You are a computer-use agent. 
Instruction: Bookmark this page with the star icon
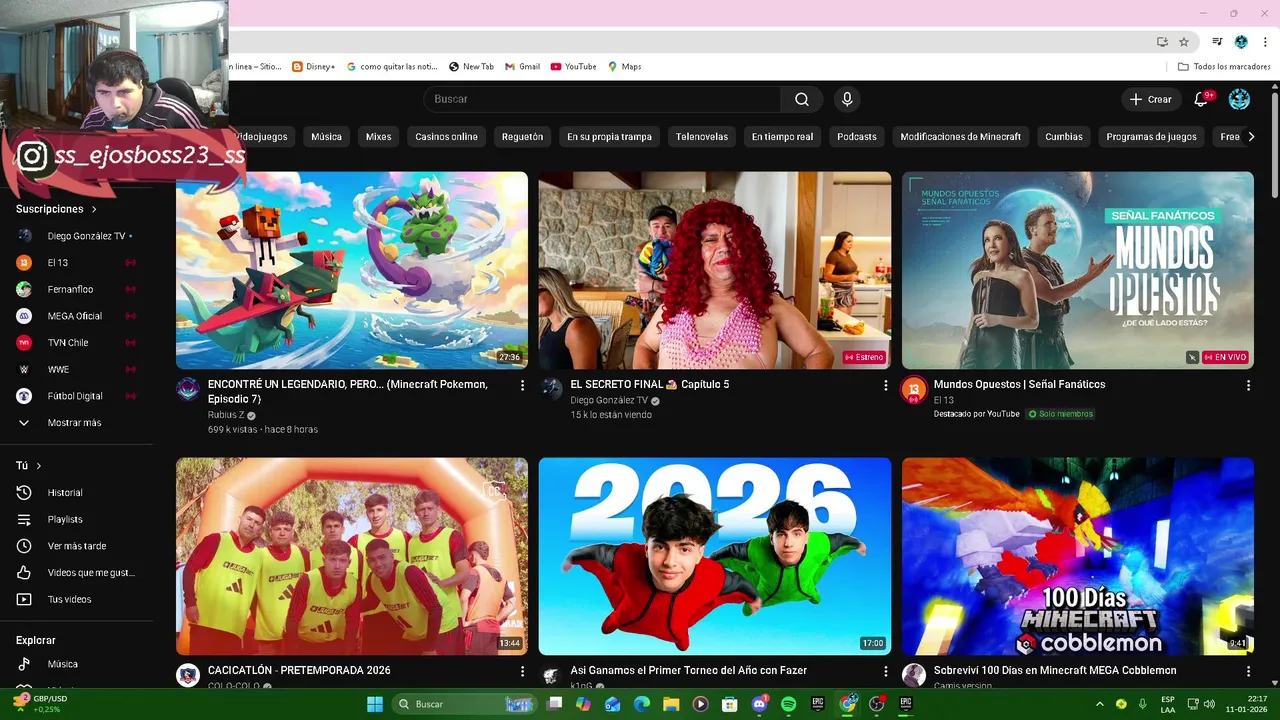(x=1184, y=42)
